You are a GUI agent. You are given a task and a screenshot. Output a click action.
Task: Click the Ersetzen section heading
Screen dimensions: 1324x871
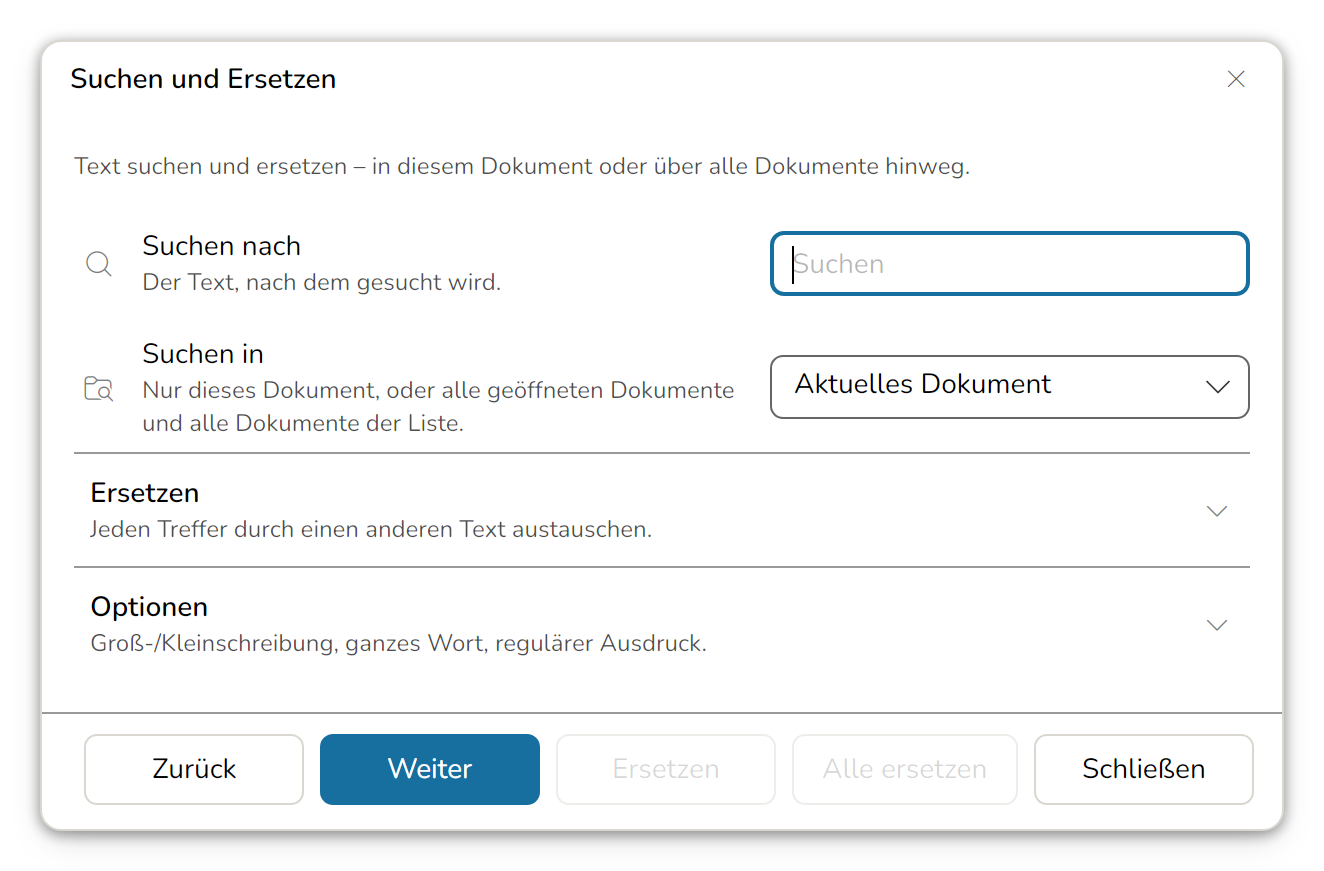tap(145, 493)
